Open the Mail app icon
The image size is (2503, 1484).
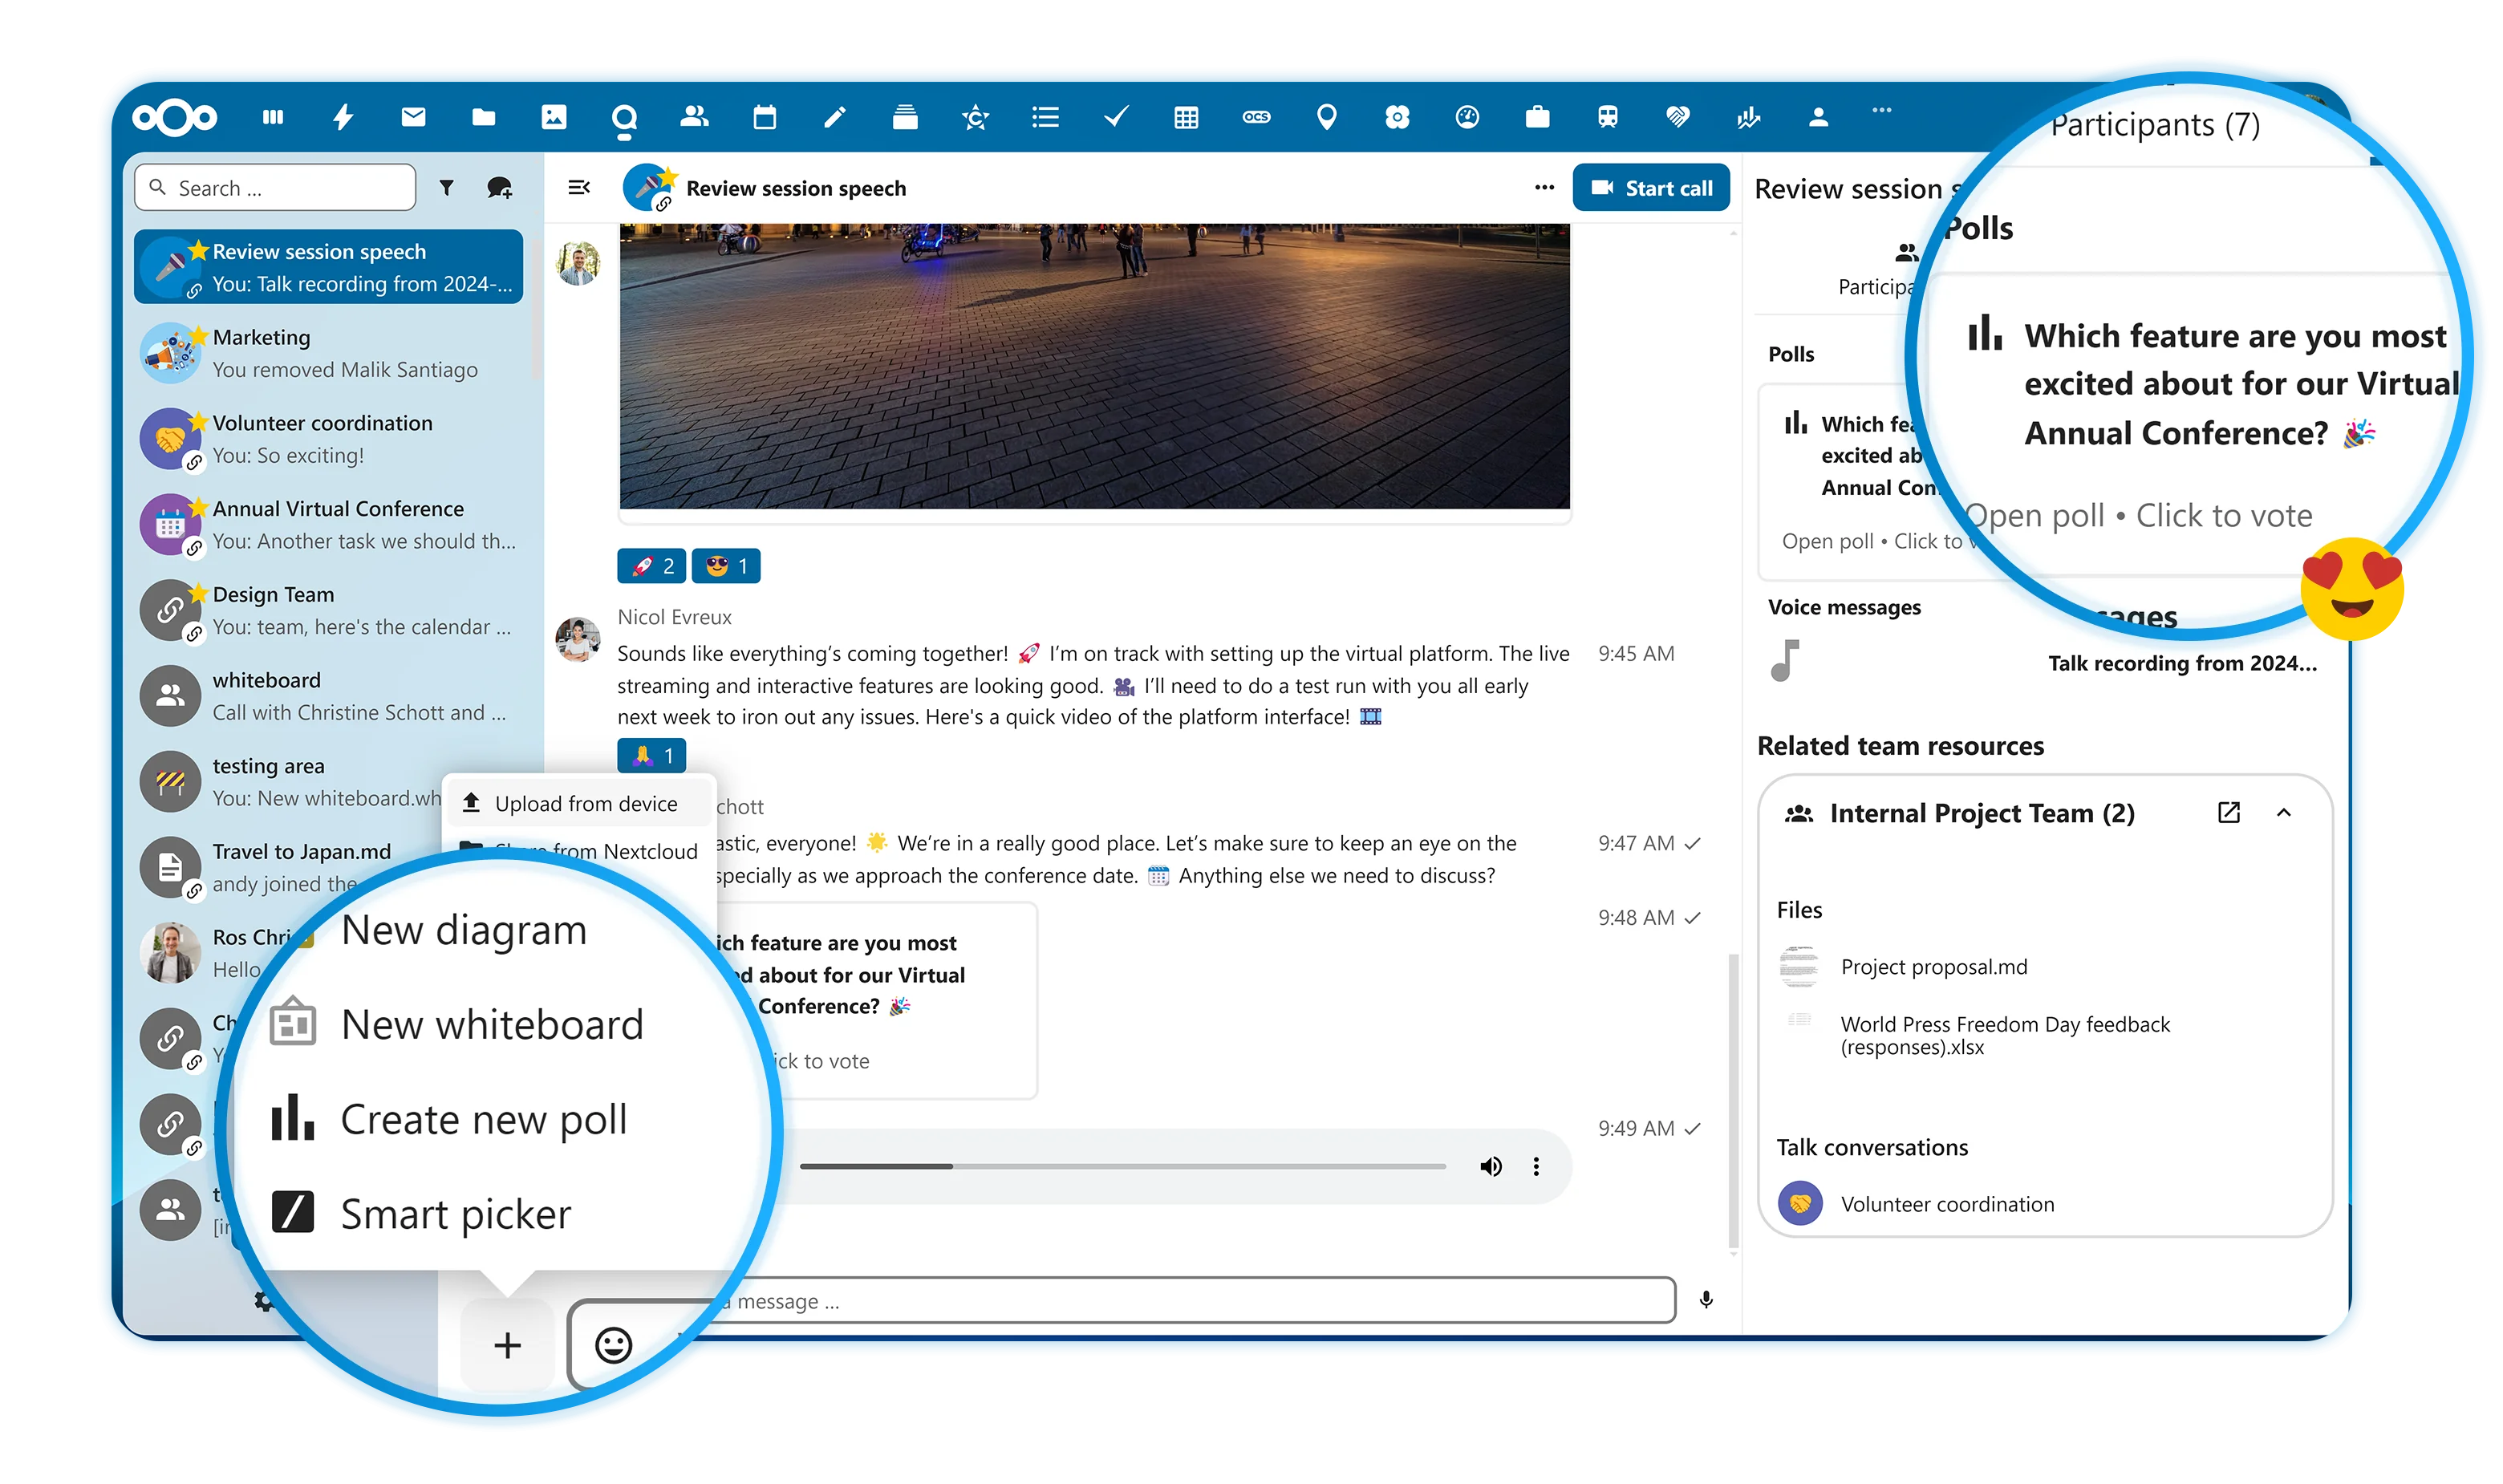pos(413,117)
